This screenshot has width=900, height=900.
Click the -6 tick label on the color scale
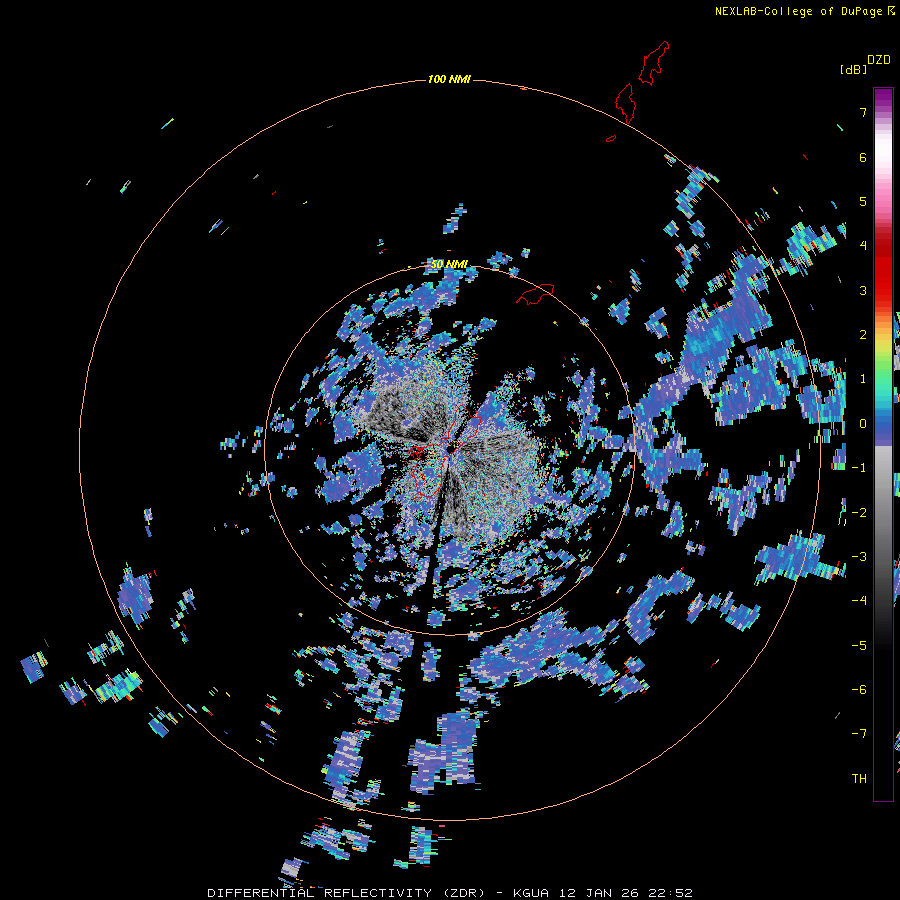pos(859,690)
